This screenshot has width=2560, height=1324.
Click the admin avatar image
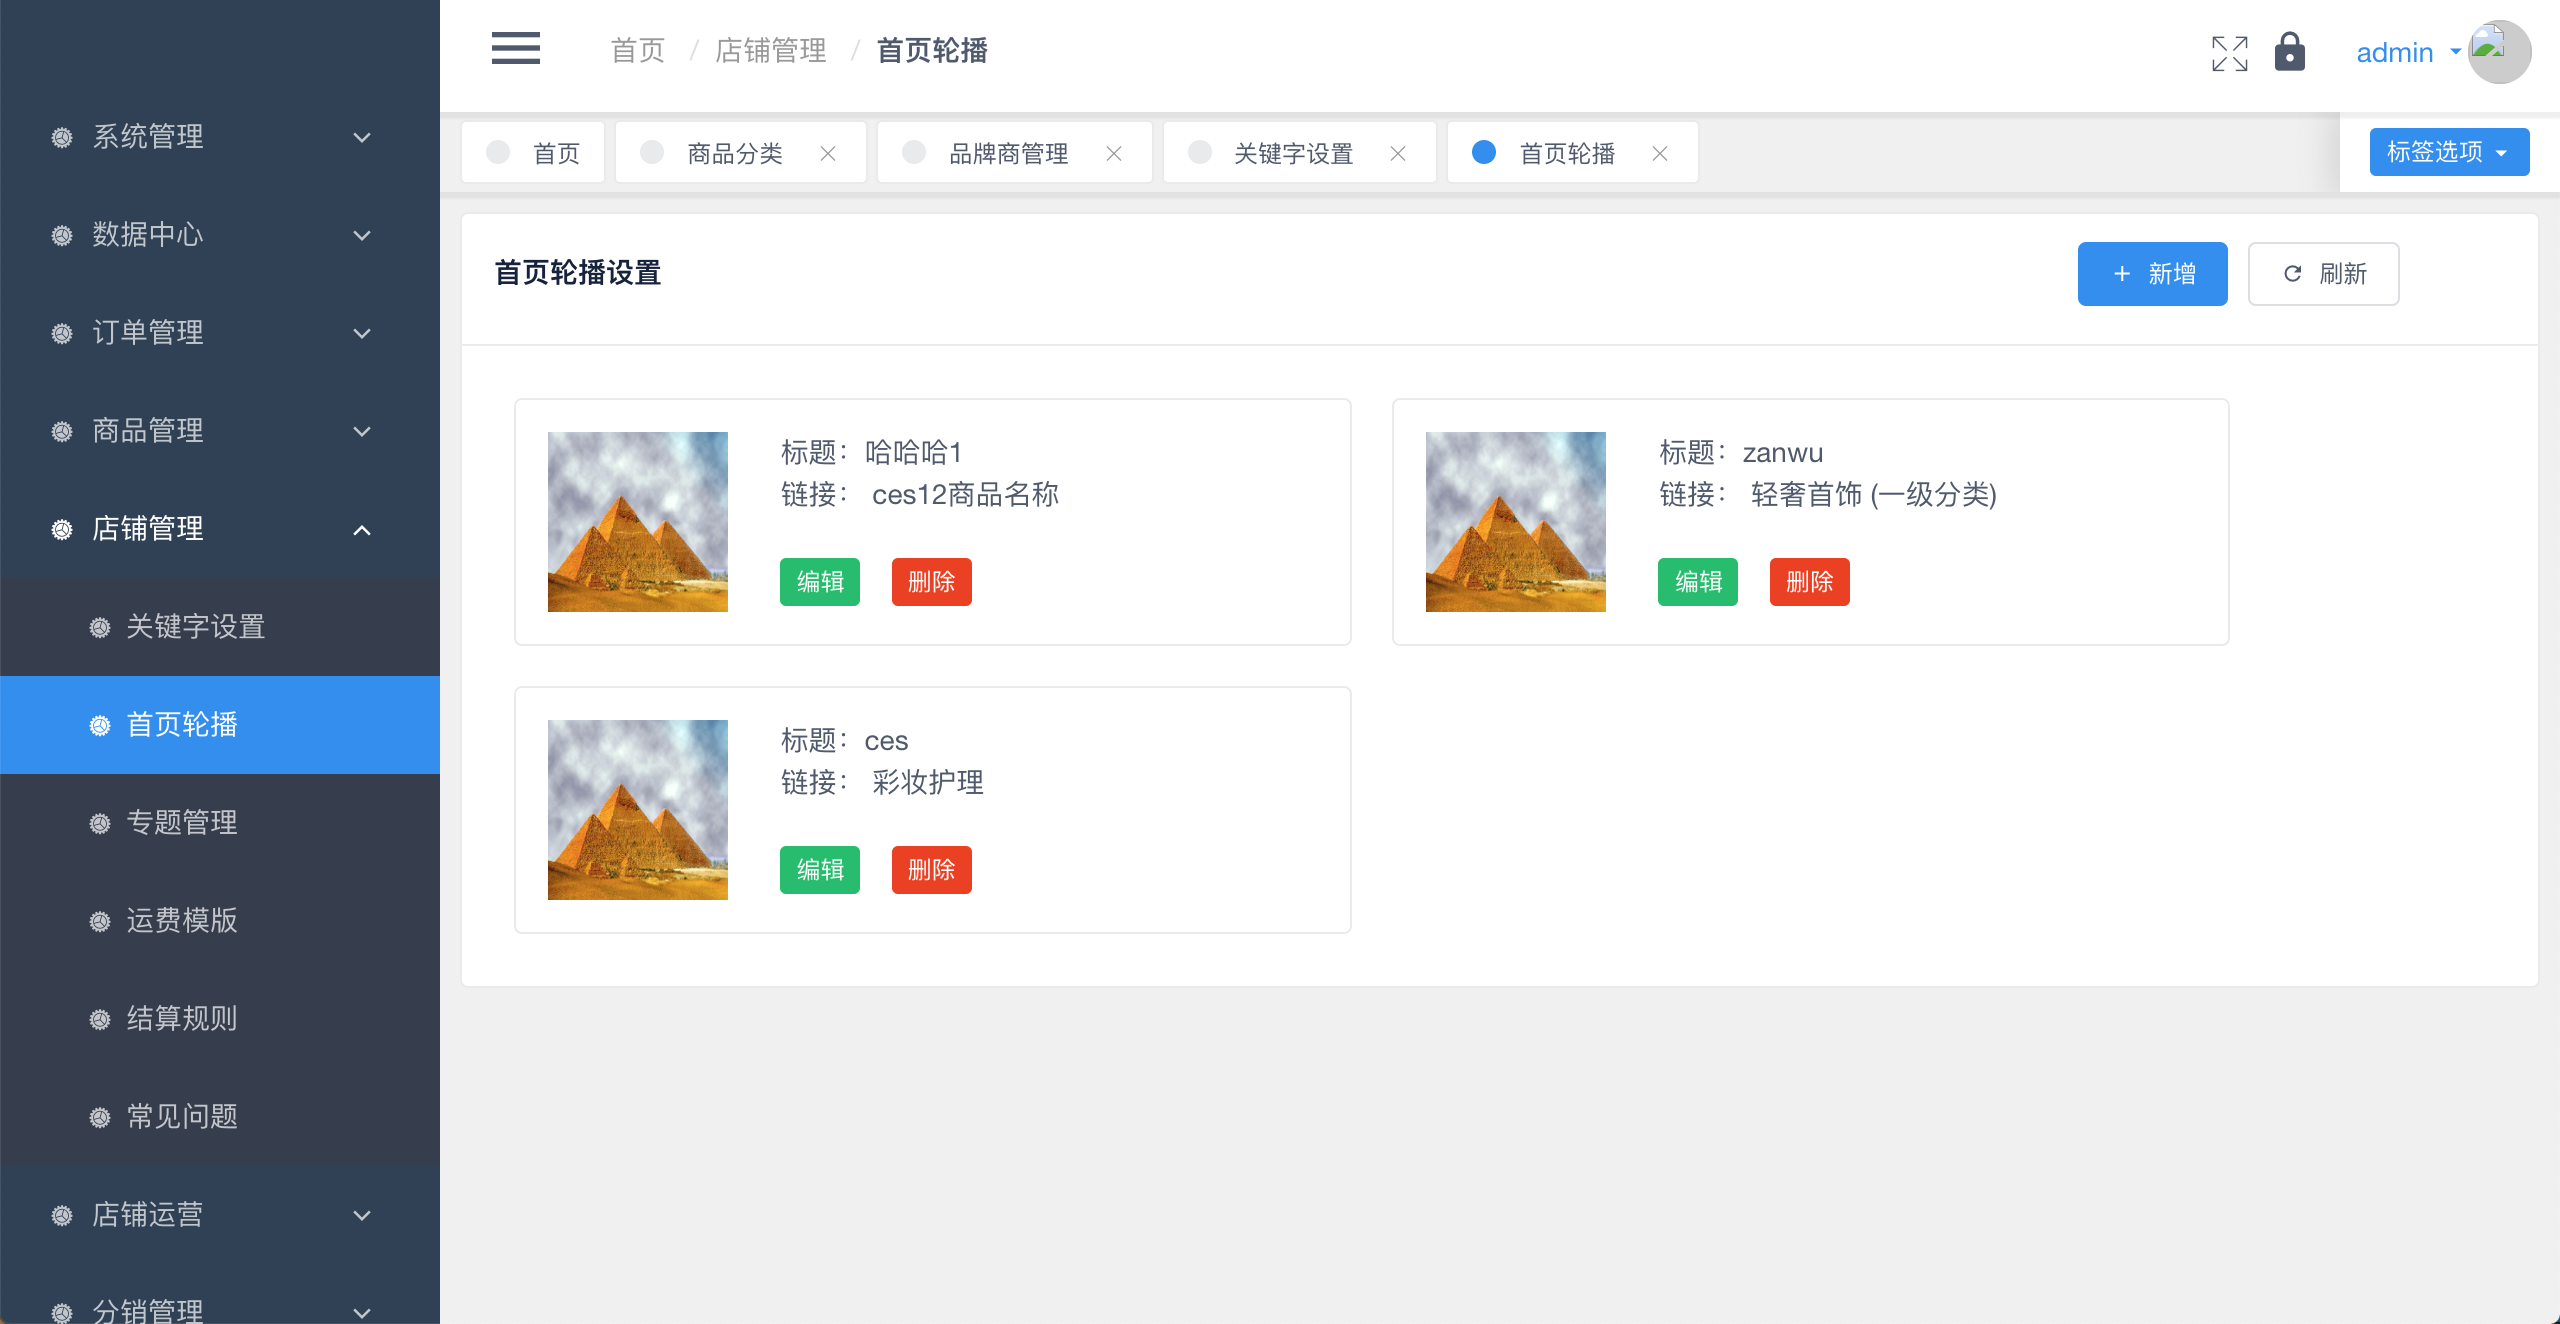pos(2498,52)
